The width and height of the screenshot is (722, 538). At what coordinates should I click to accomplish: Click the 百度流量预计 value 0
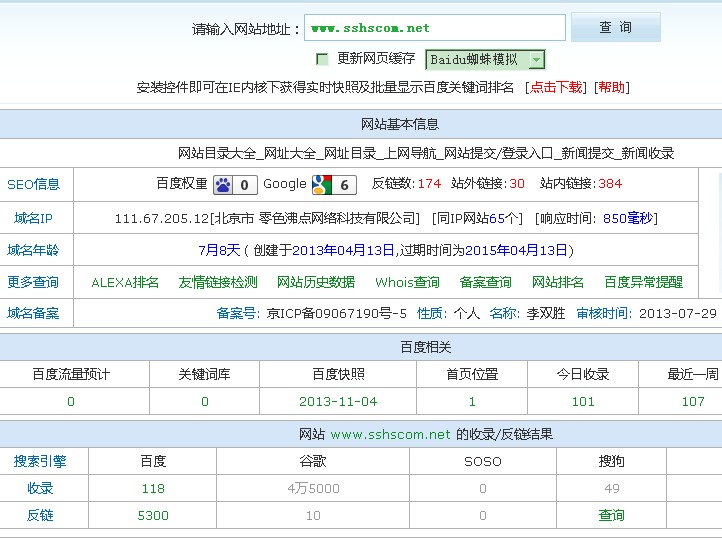tap(71, 402)
